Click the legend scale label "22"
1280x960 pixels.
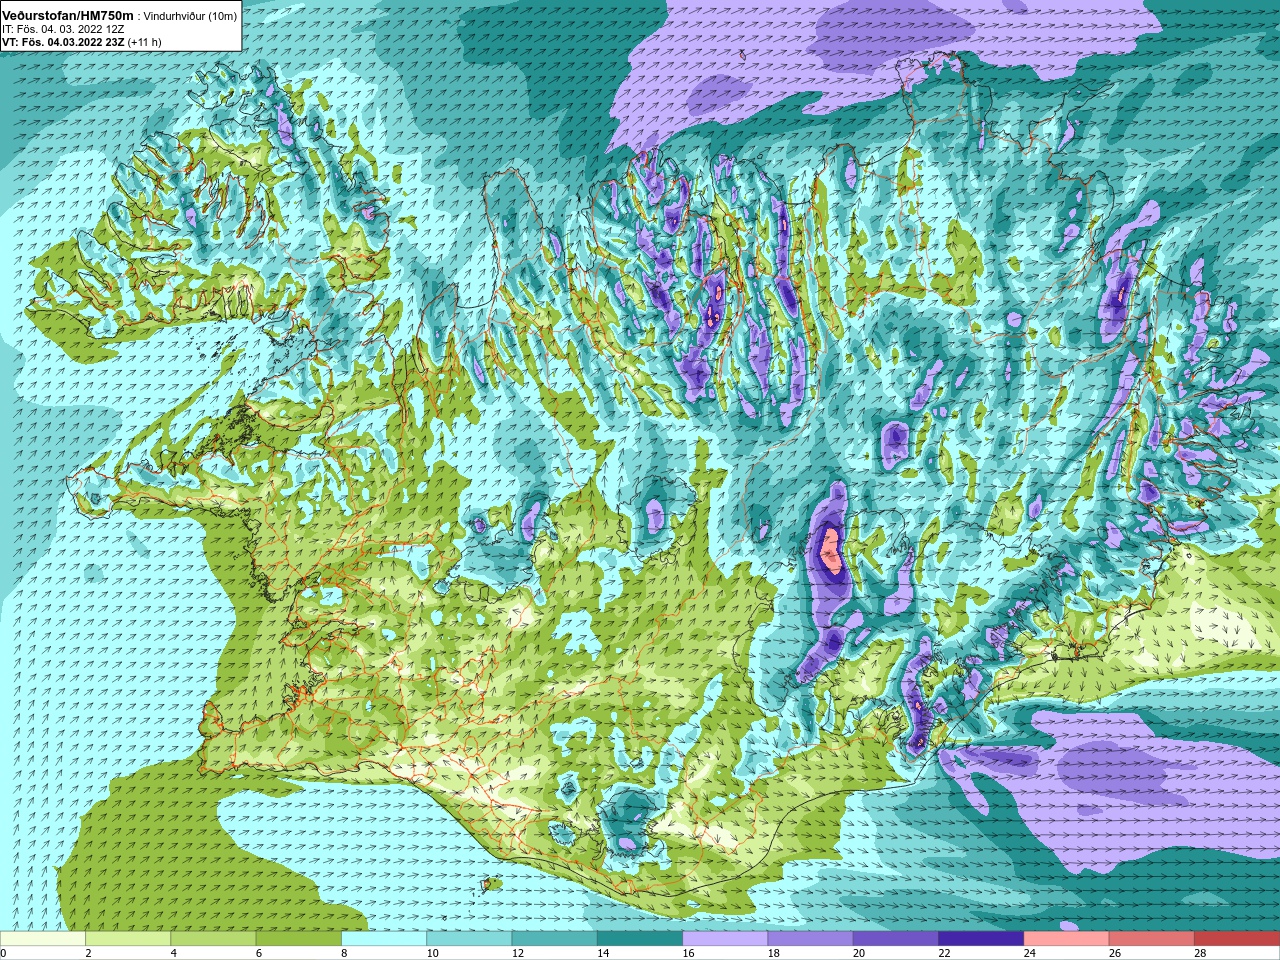[x=944, y=953]
